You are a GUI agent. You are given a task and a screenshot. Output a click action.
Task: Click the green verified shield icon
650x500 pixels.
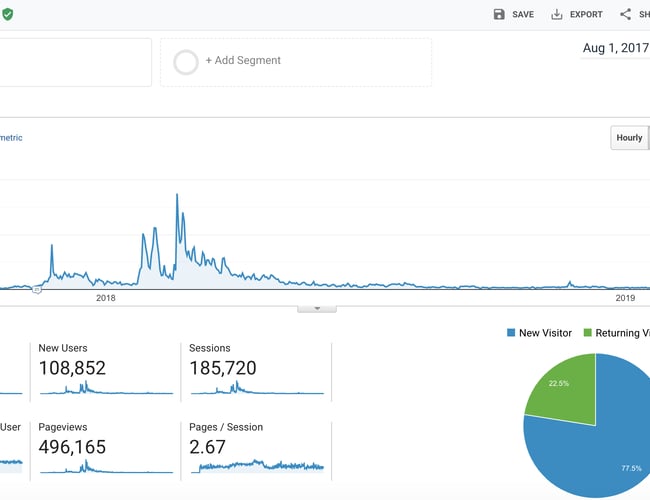[7, 14]
